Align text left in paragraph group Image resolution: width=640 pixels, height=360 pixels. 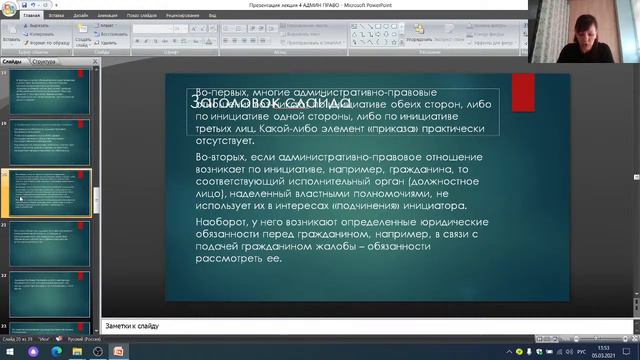(226, 41)
